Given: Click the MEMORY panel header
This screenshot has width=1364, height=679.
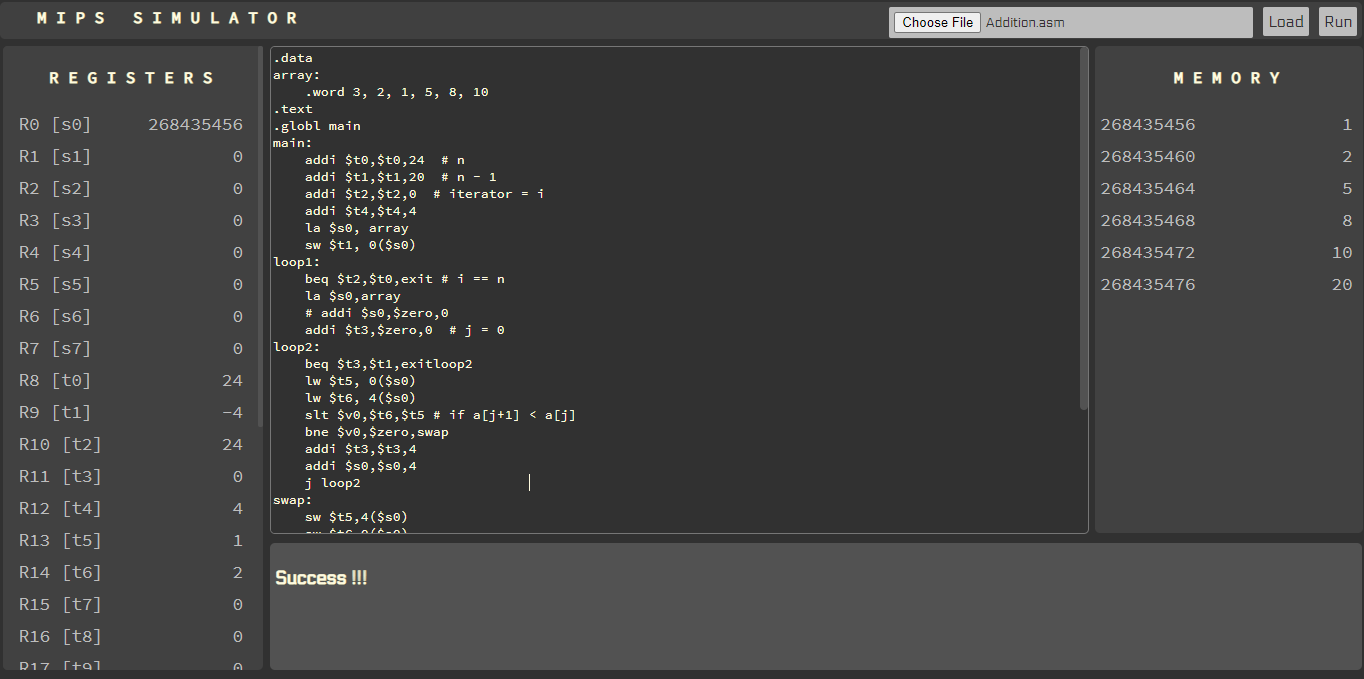Looking at the screenshot, I should 1228,77.
